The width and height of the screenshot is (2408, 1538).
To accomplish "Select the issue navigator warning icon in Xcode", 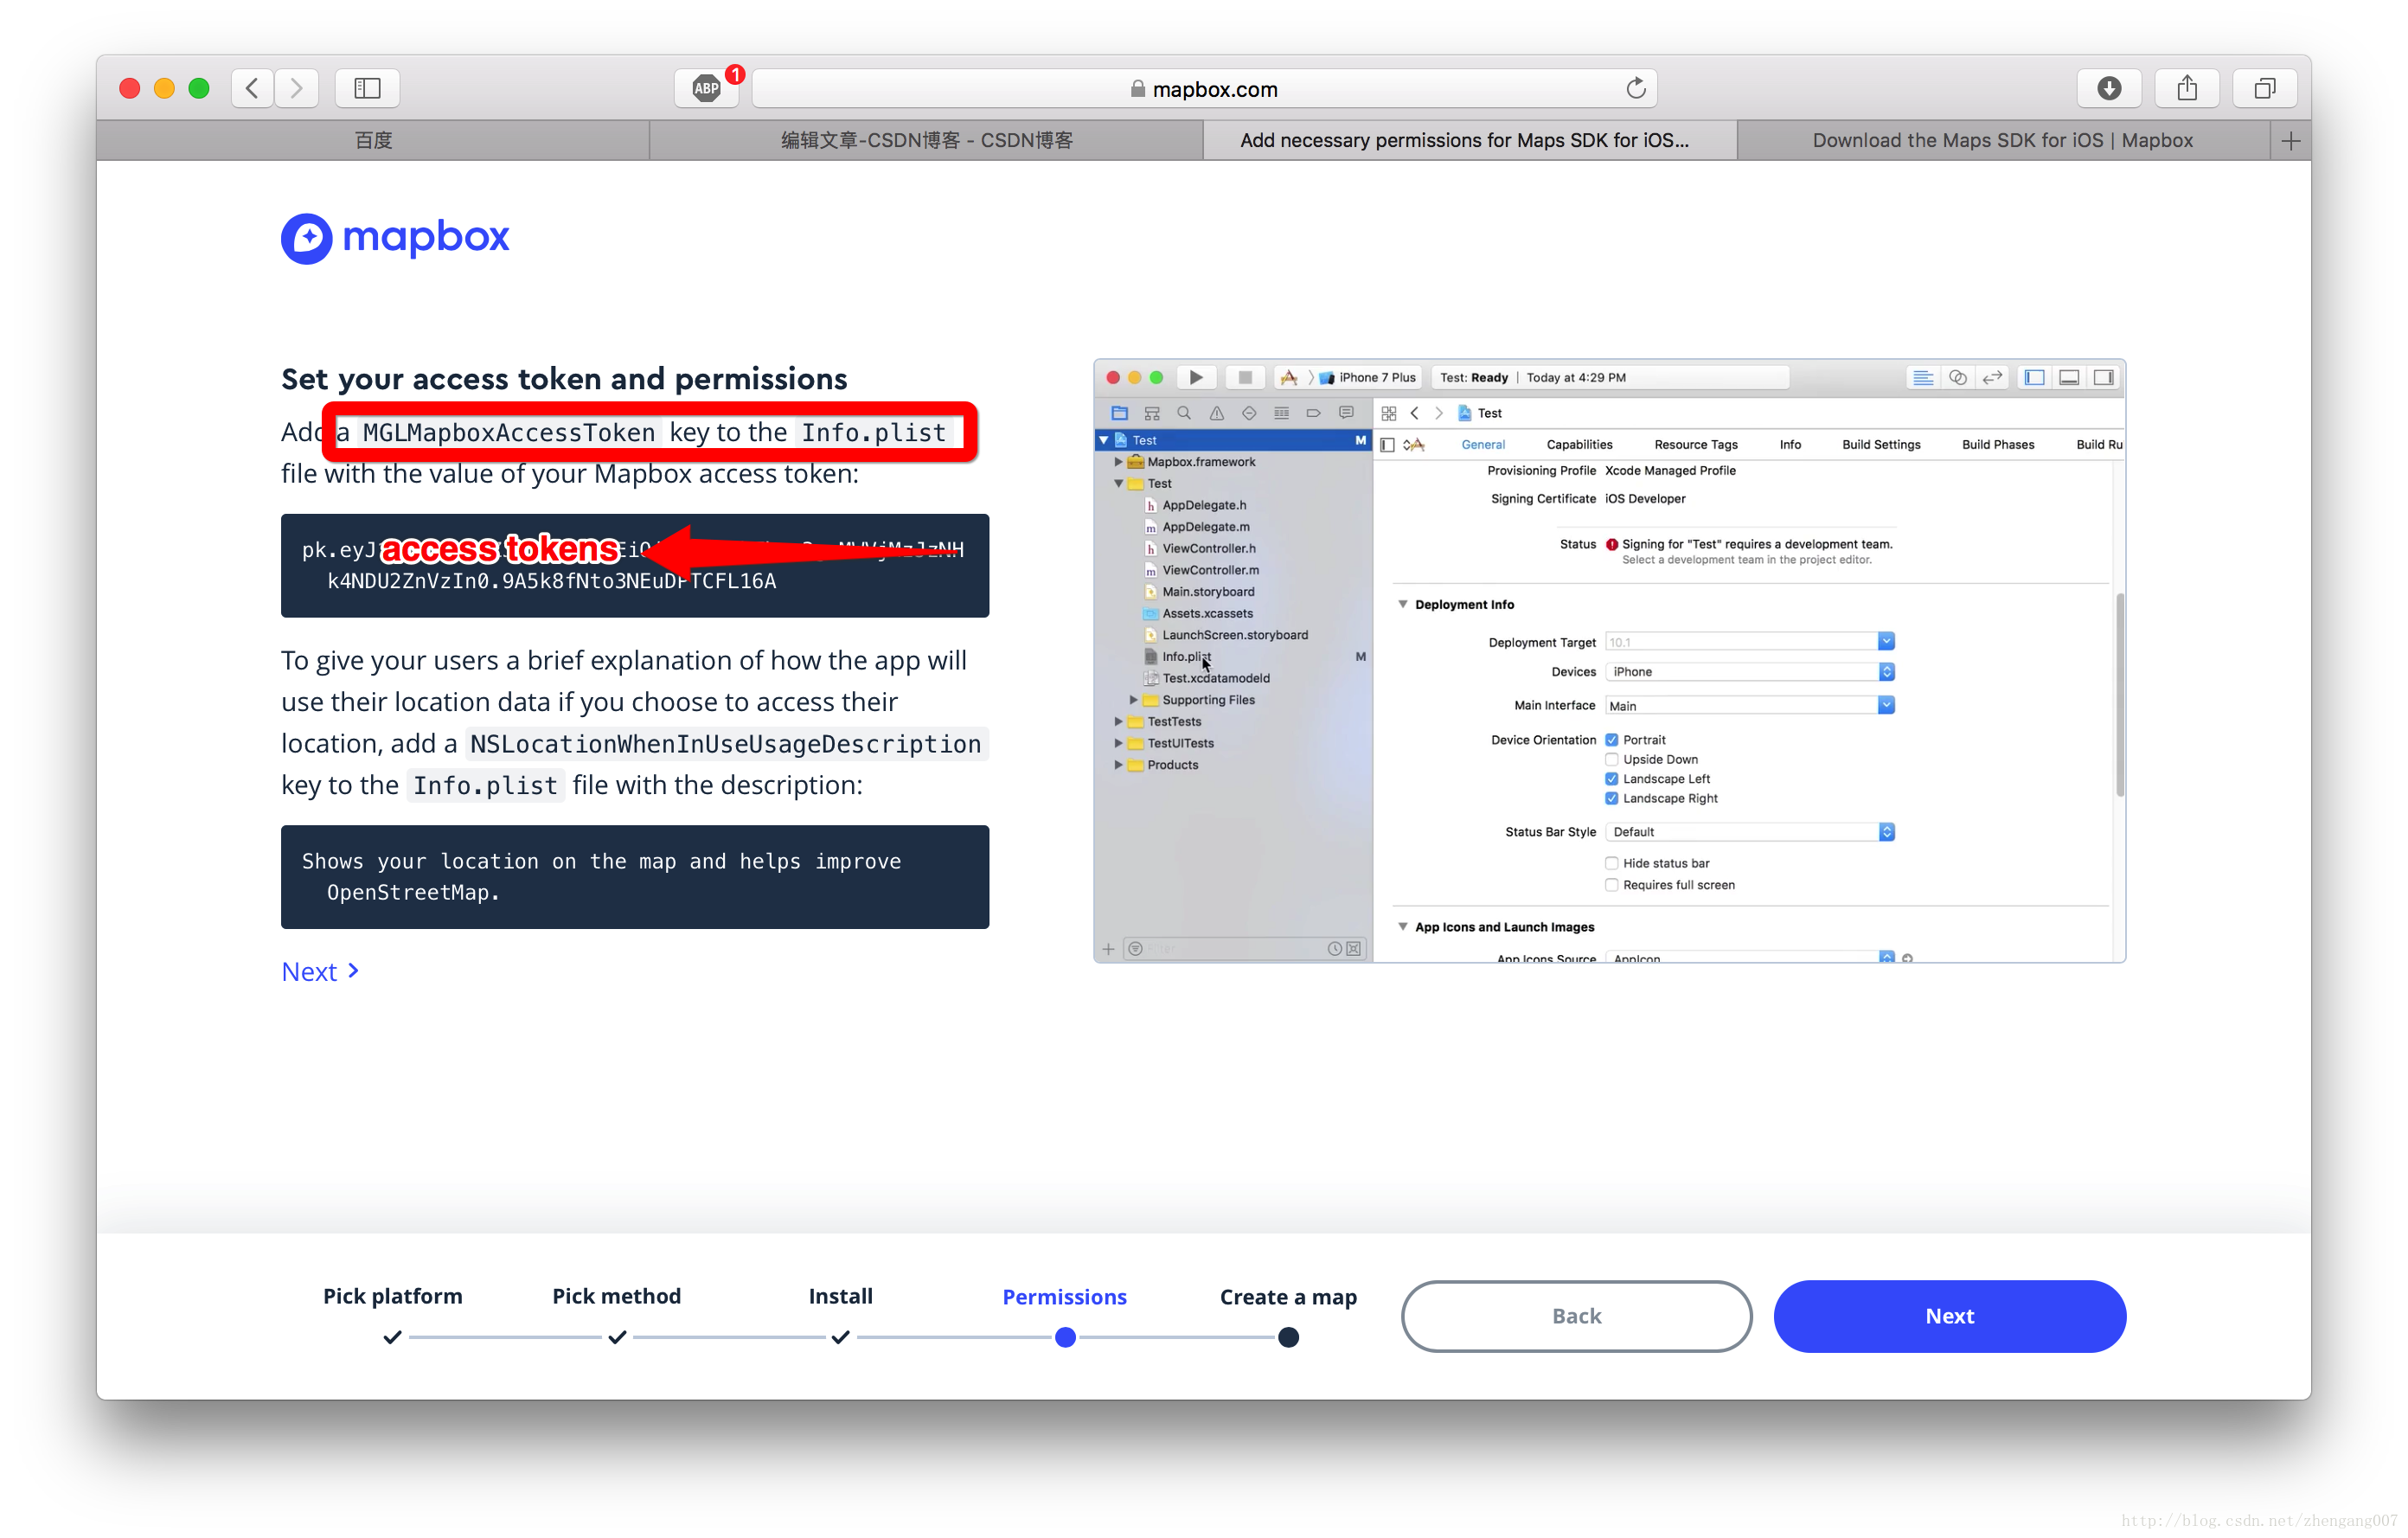I will (x=1216, y=413).
